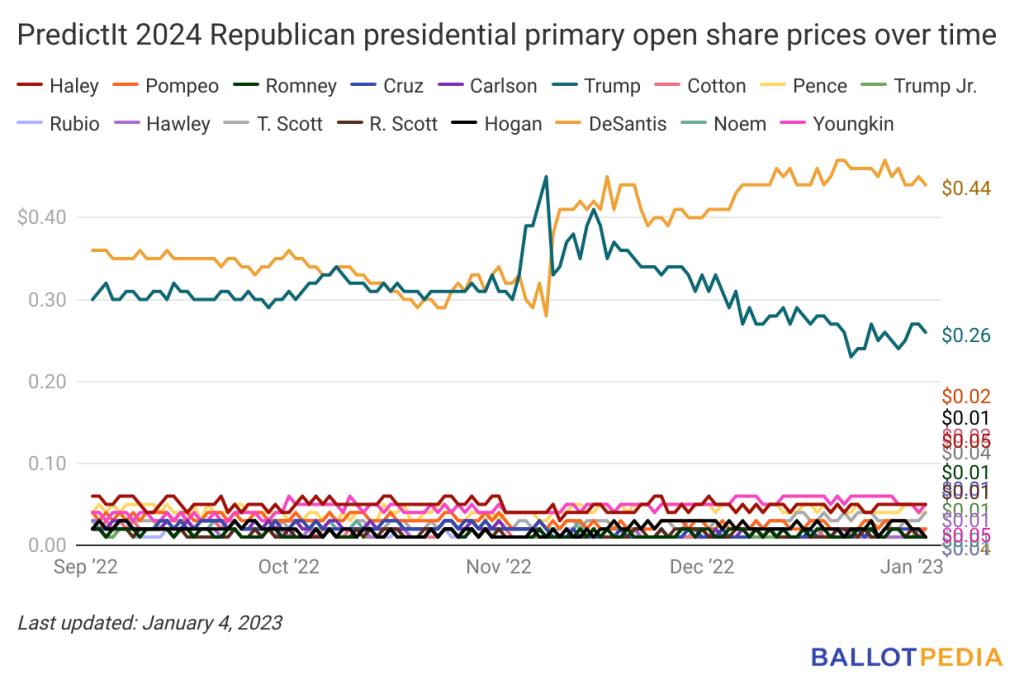Click the DeSantis legend label
The width and height of the screenshot is (1024, 694).
[x=611, y=123]
